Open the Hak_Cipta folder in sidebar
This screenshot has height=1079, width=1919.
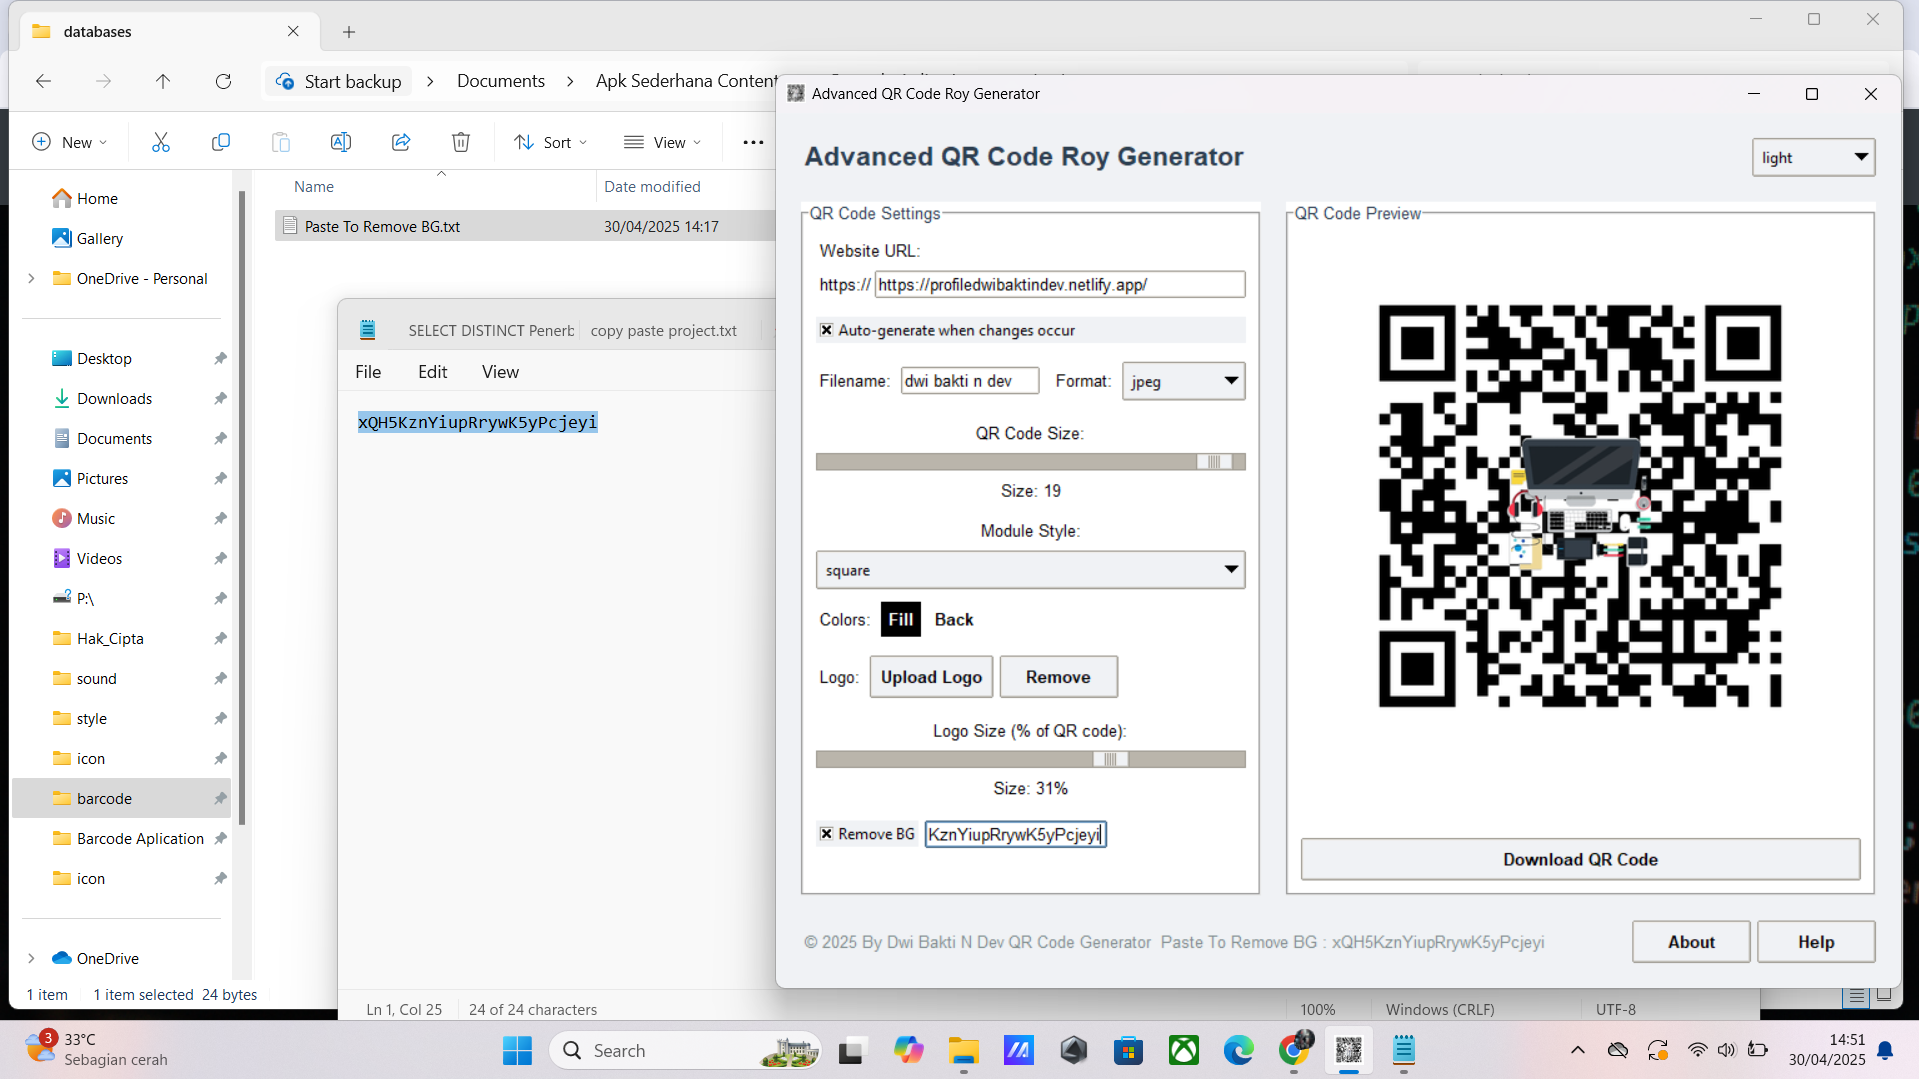coord(110,639)
